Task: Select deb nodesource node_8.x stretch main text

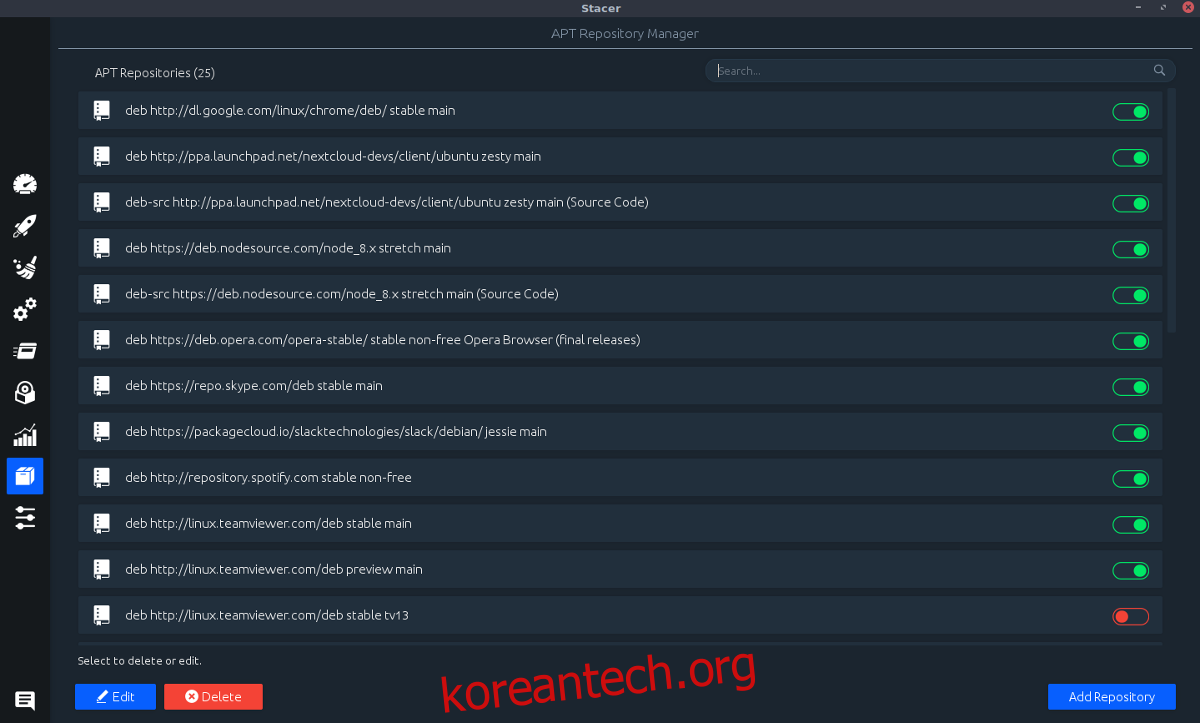Action: pyautogui.click(x=288, y=248)
